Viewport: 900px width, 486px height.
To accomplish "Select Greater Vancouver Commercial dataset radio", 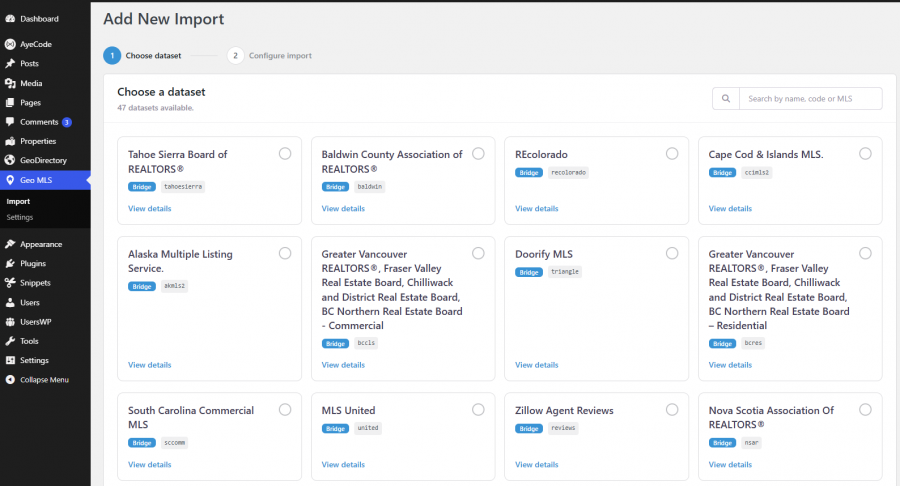I will click(x=478, y=254).
